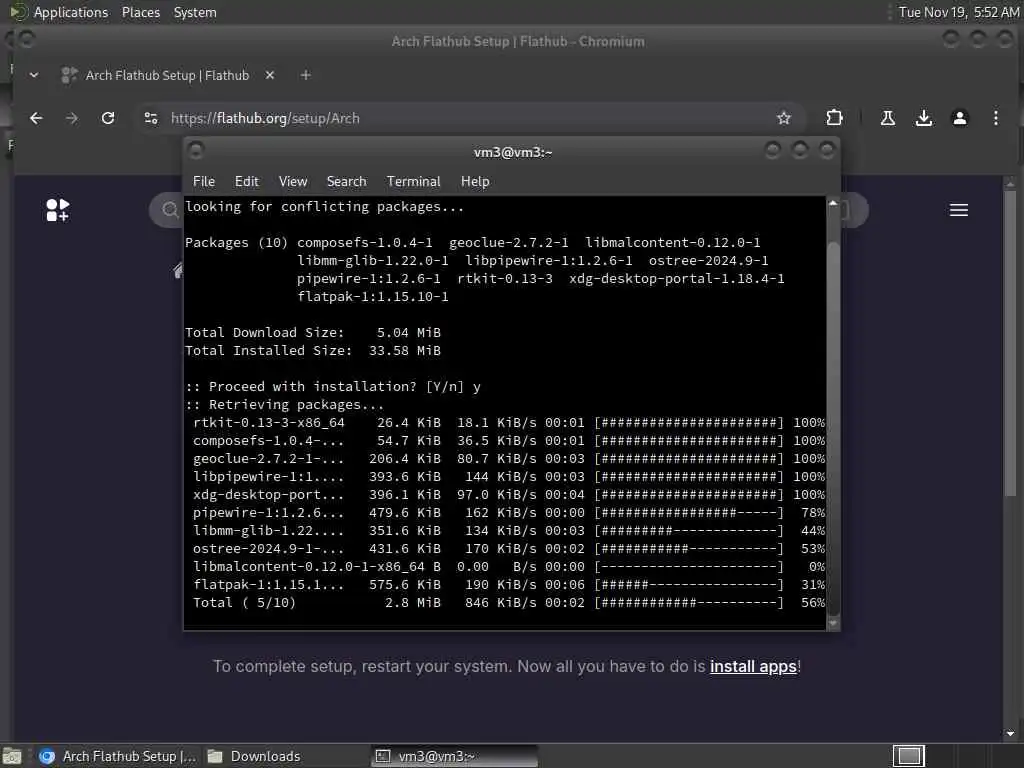Click the show desktop icon in taskbar
Screen dimensions: 1024x768
coord(12,756)
